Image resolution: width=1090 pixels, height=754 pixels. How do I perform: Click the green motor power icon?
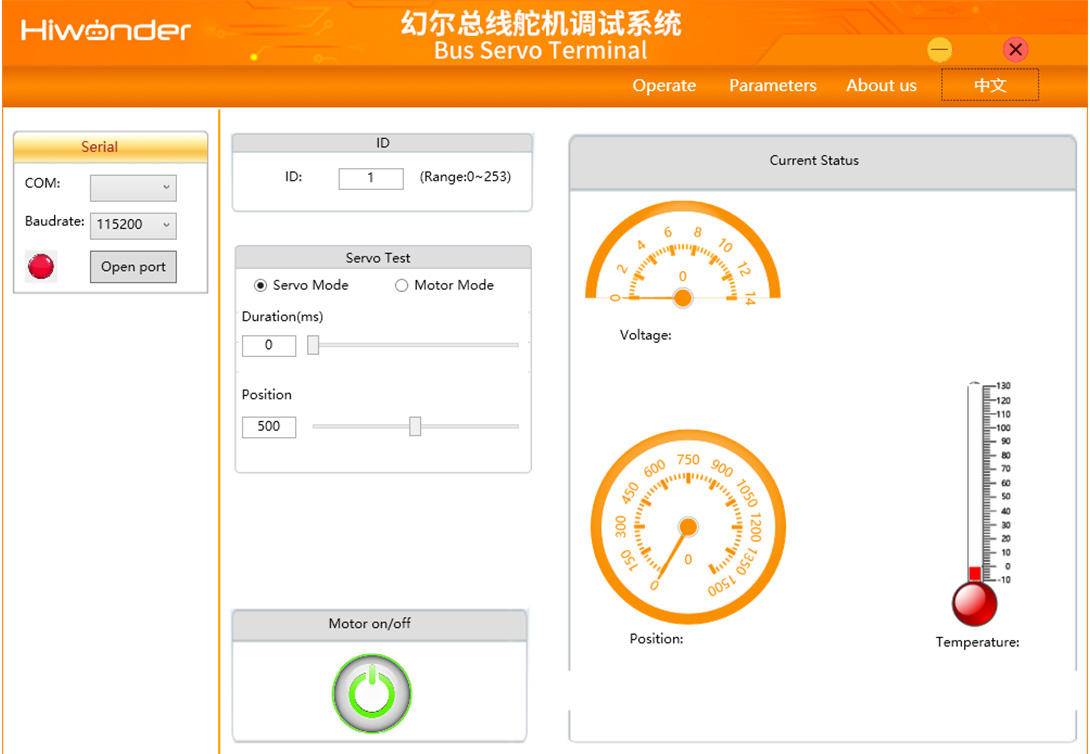371,692
